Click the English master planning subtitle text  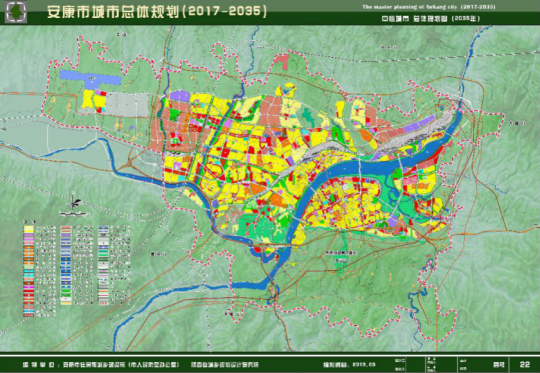point(428,7)
